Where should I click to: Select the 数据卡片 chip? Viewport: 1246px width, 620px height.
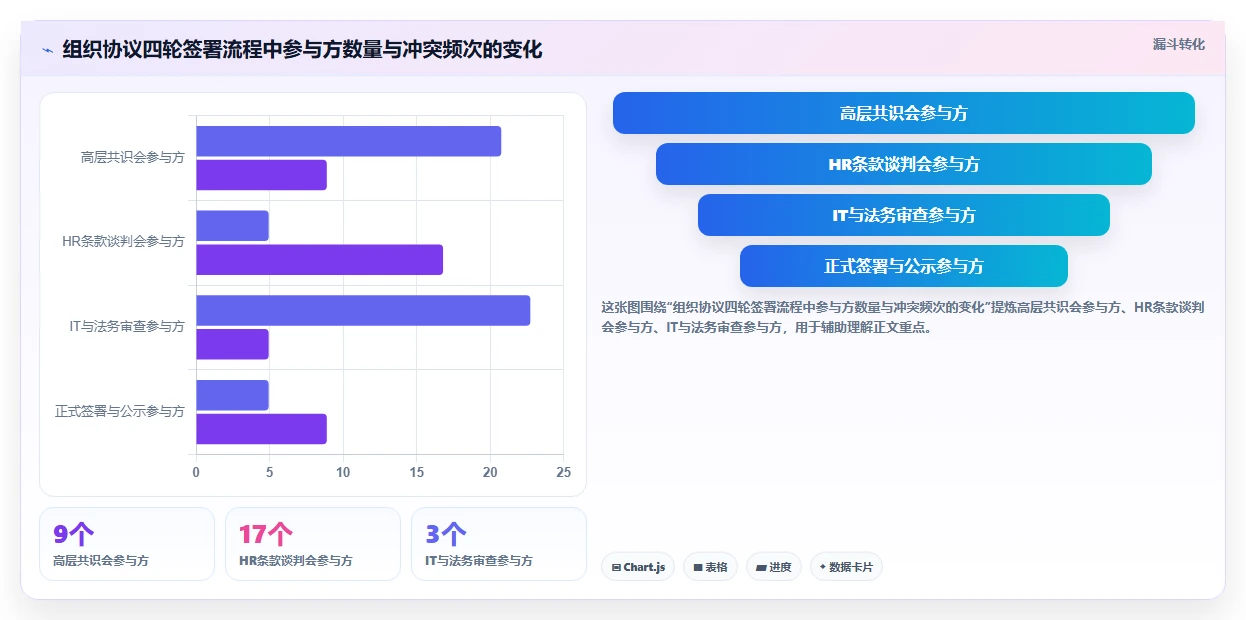[846, 567]
